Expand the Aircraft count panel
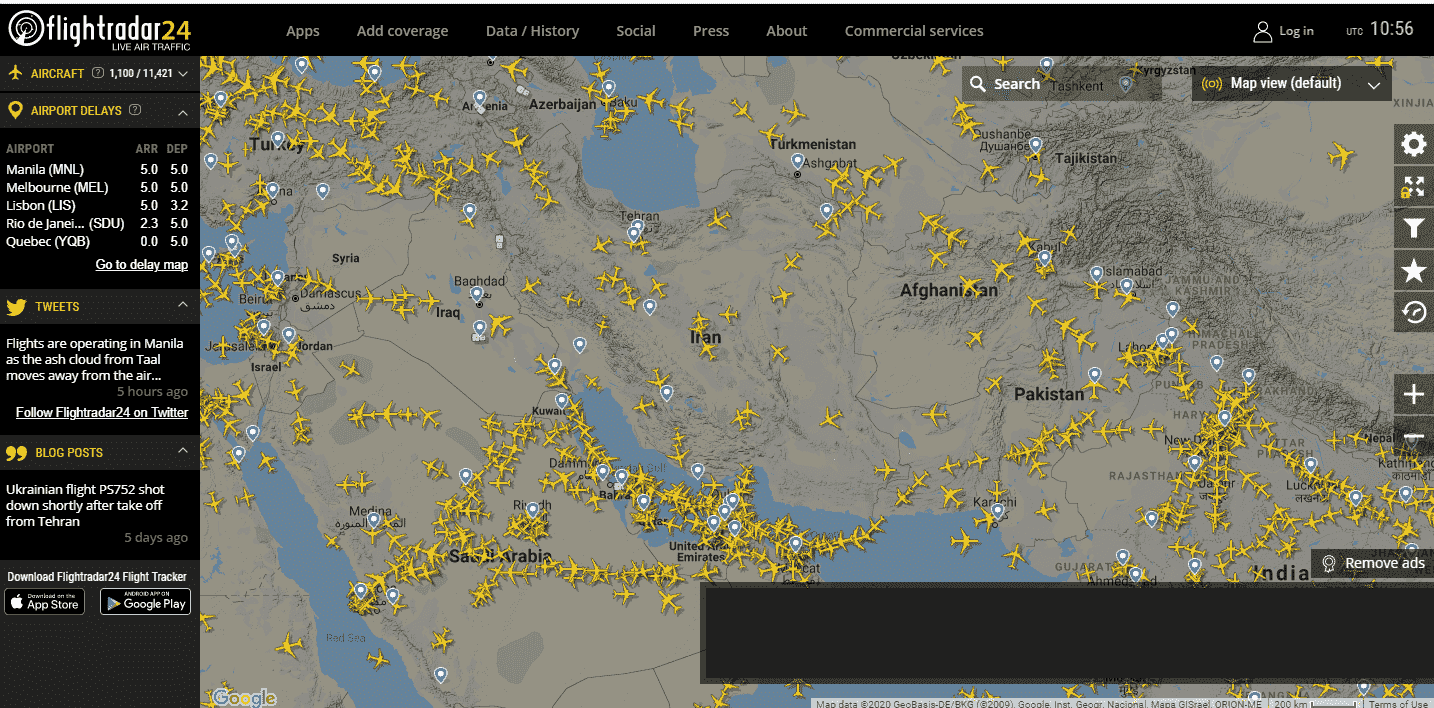Screen dimensions: 1434x708 click(182, 73)
